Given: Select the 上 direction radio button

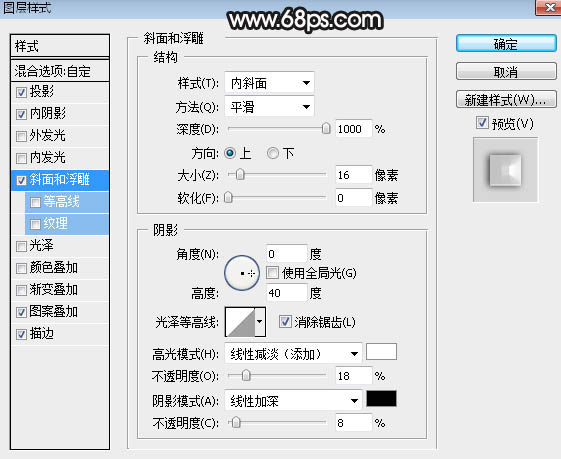Looking at the screenshot, I should pyautogui.click(x=230, y=153).
